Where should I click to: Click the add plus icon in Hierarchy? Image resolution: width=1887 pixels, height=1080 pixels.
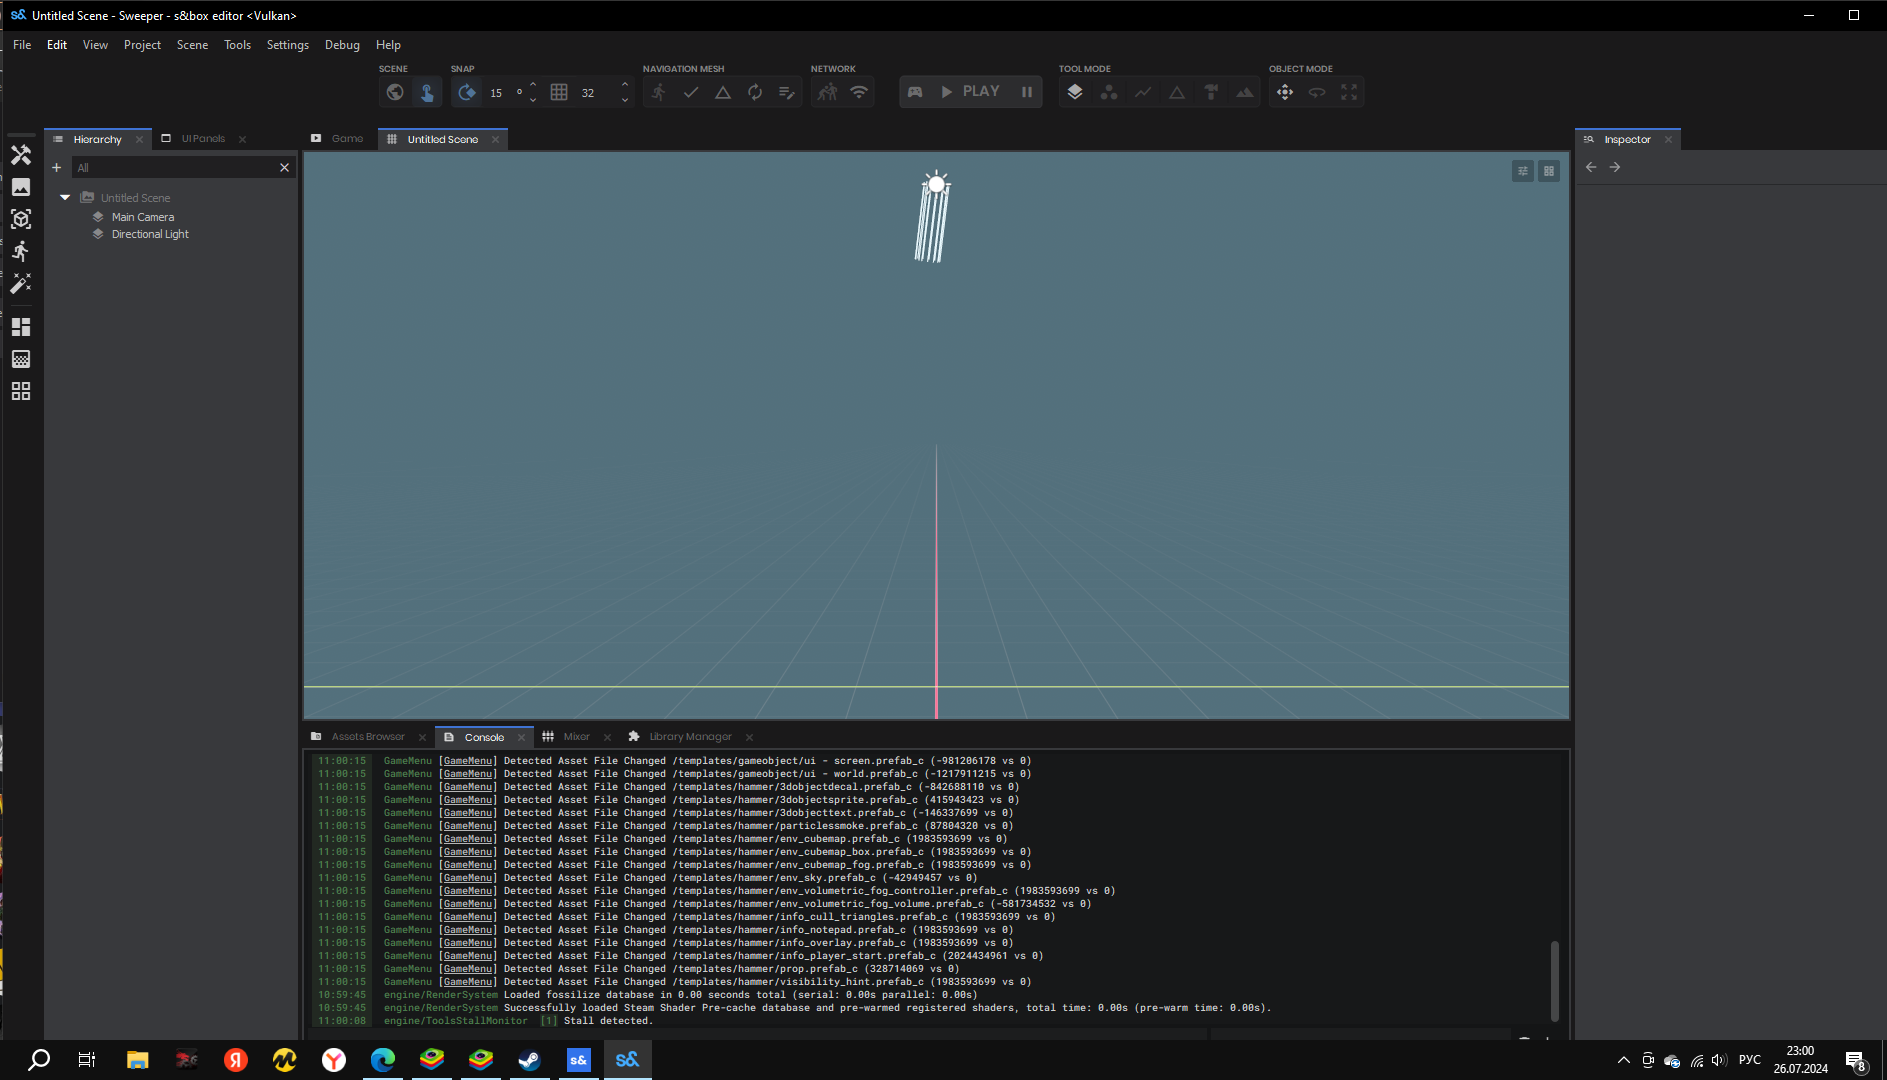[x=57, y=168]
